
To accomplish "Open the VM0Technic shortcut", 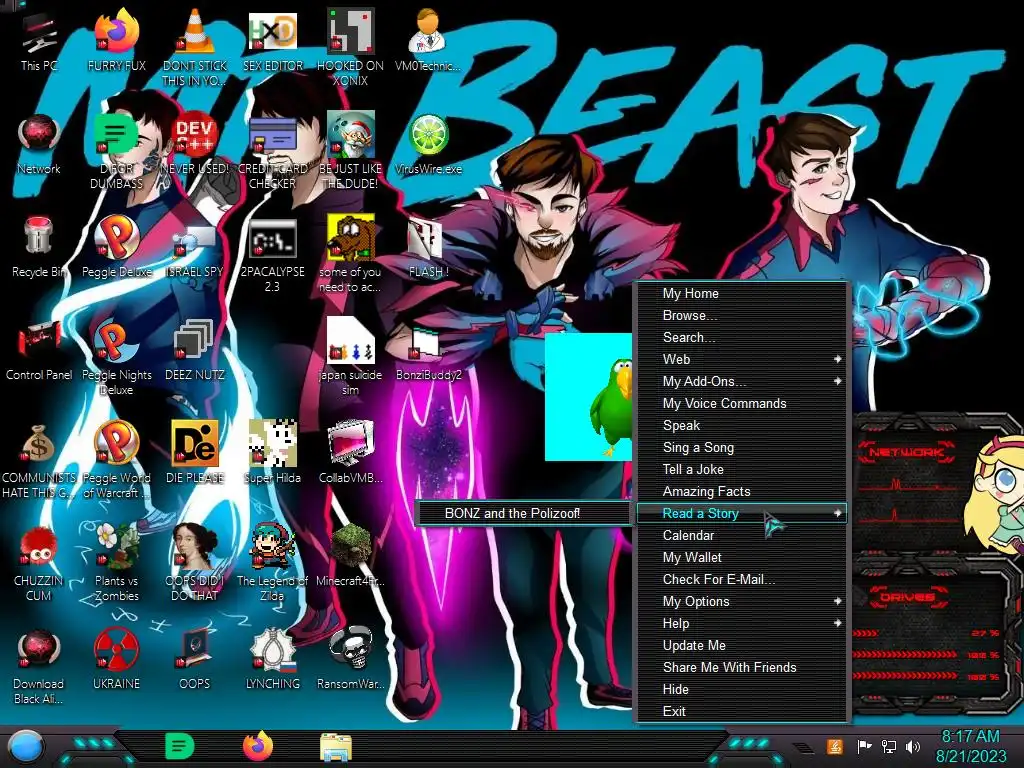I will (428, 42).
